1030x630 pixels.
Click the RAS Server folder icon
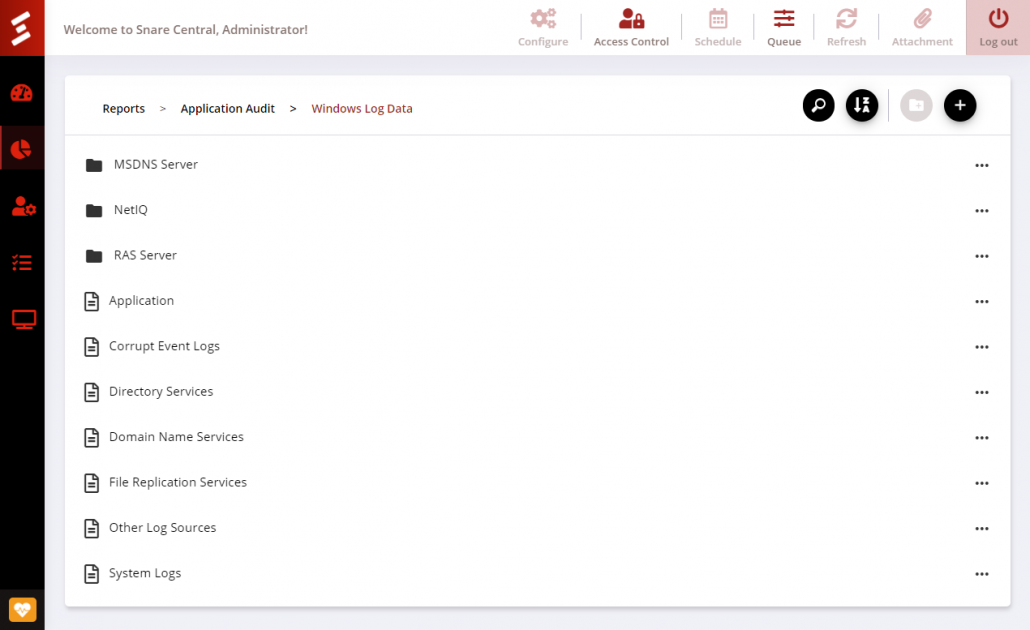pos(94,256)
